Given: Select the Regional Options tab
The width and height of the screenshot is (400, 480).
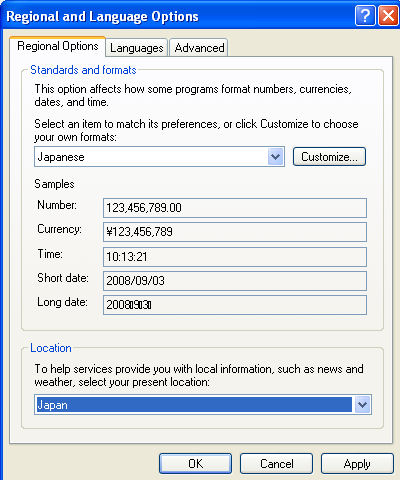Looking at the screenshot, I should pyautogui.click(x=58, y=46).
